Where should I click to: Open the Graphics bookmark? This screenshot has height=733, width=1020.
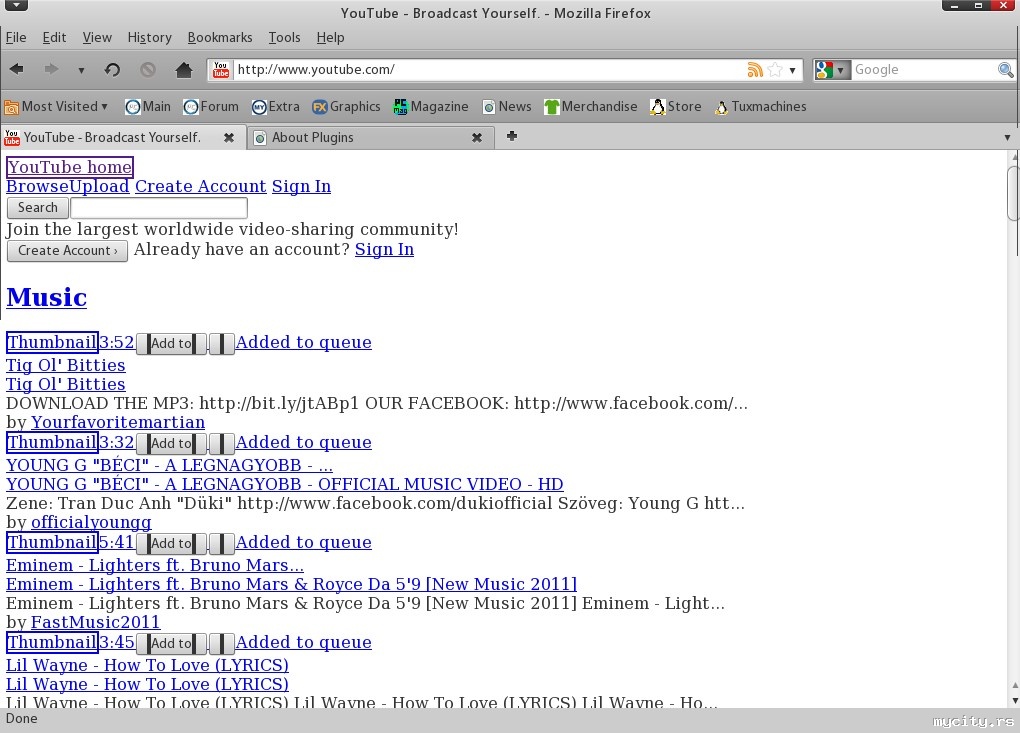[346, 107]
